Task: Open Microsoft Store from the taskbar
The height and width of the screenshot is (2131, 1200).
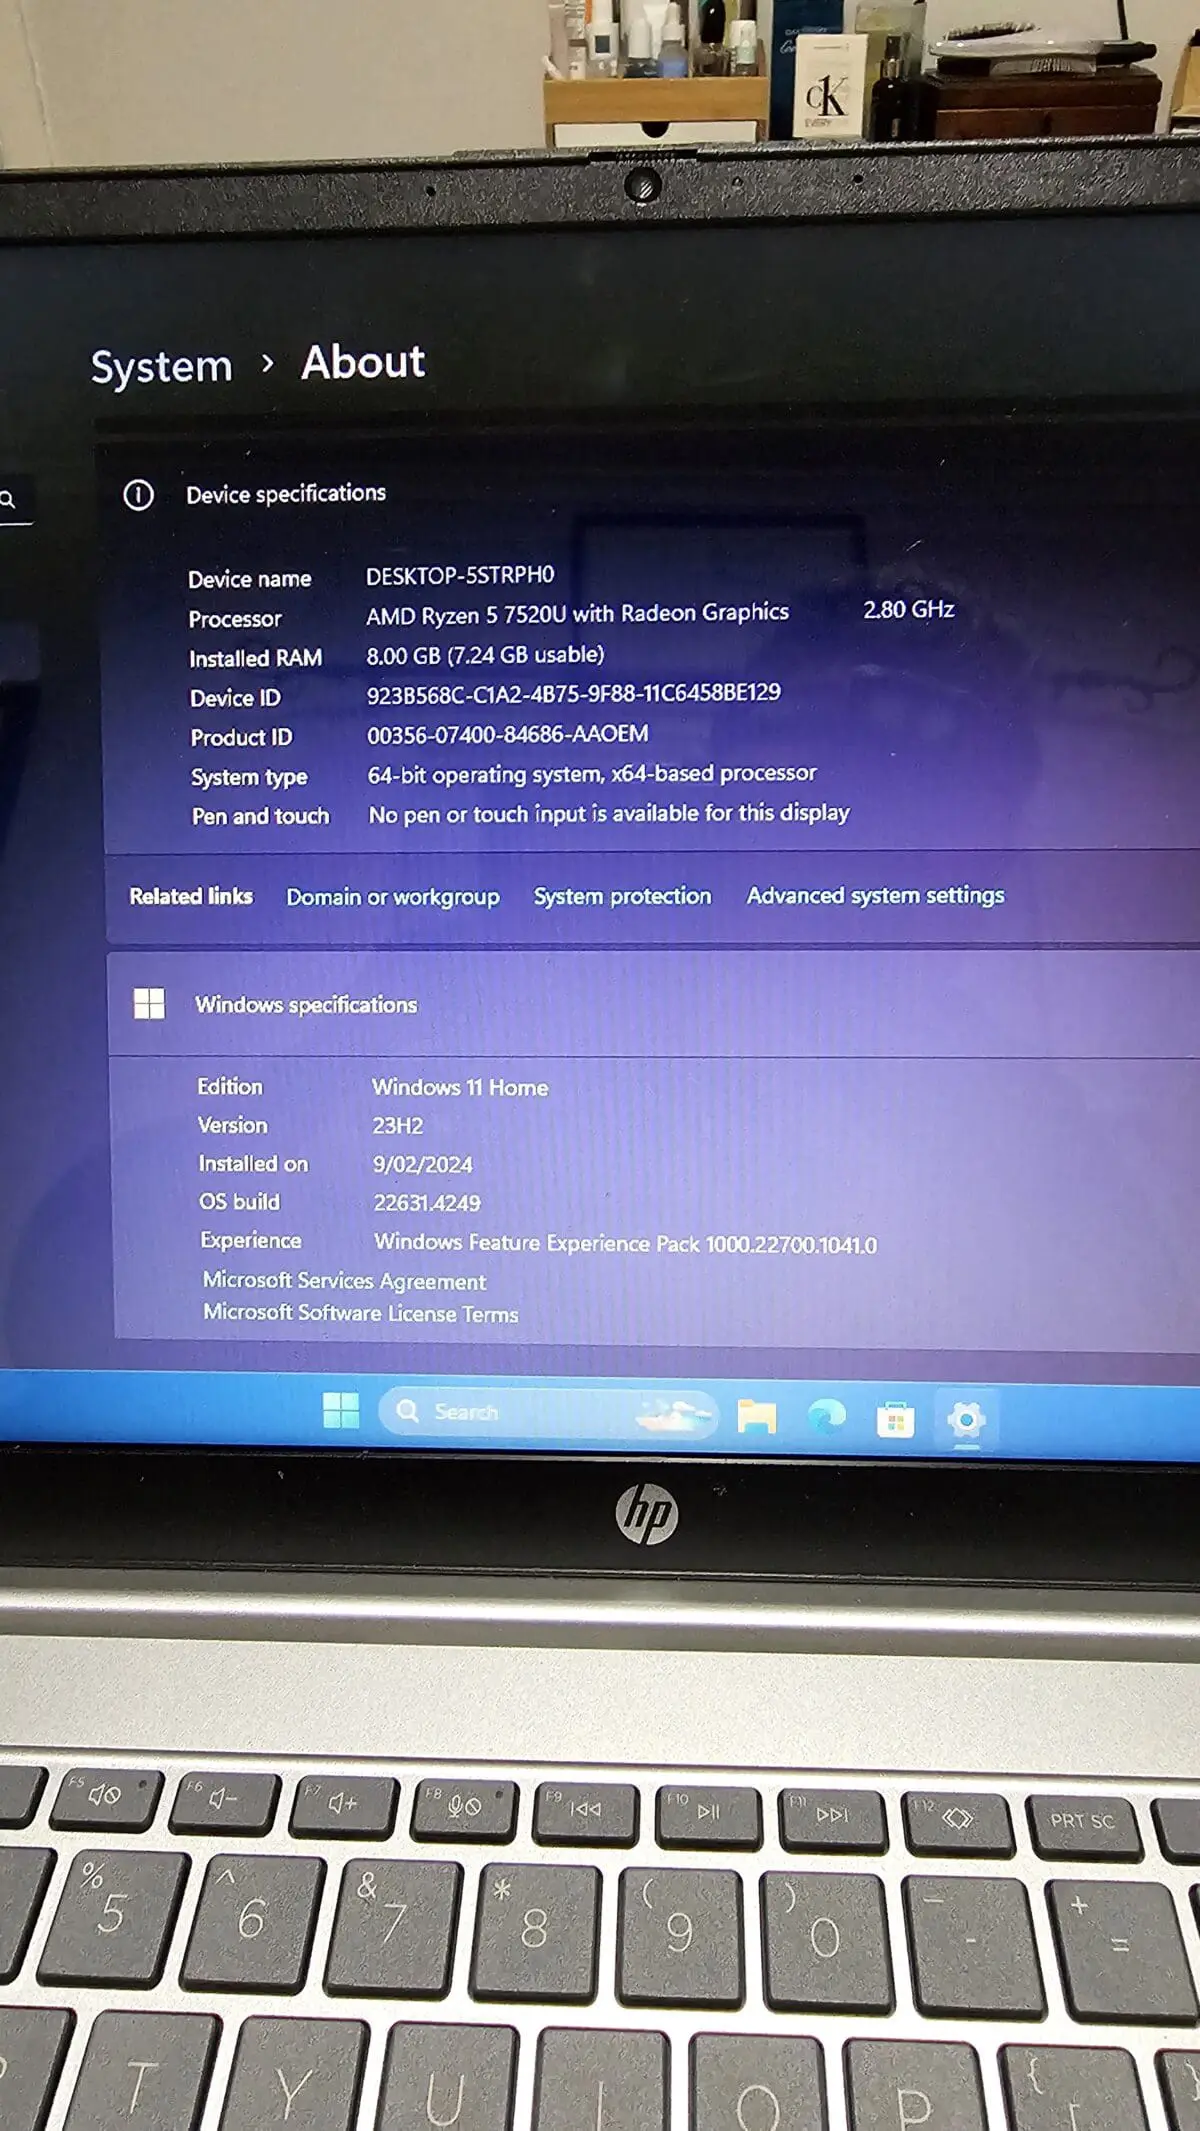Action: (895, 1420)
